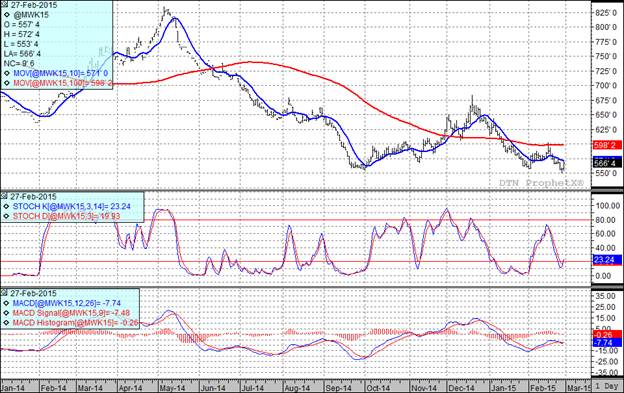Click the 700'0 price axis label
The width and height of the screenshot is (624, 393).
point(607,86)
